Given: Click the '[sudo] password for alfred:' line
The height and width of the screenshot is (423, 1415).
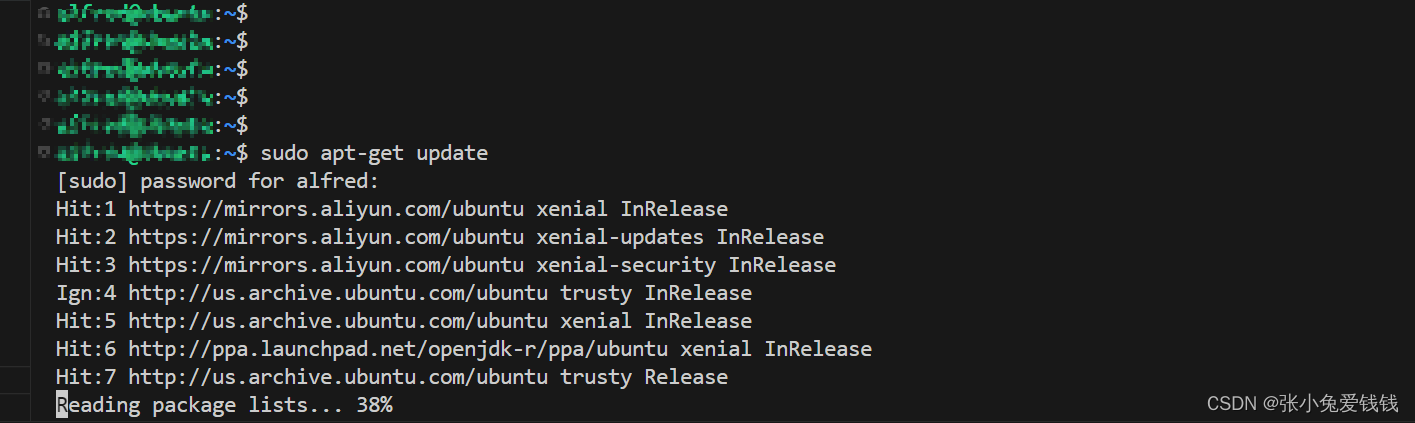Looking at the screenshot, I should point(218,181).
